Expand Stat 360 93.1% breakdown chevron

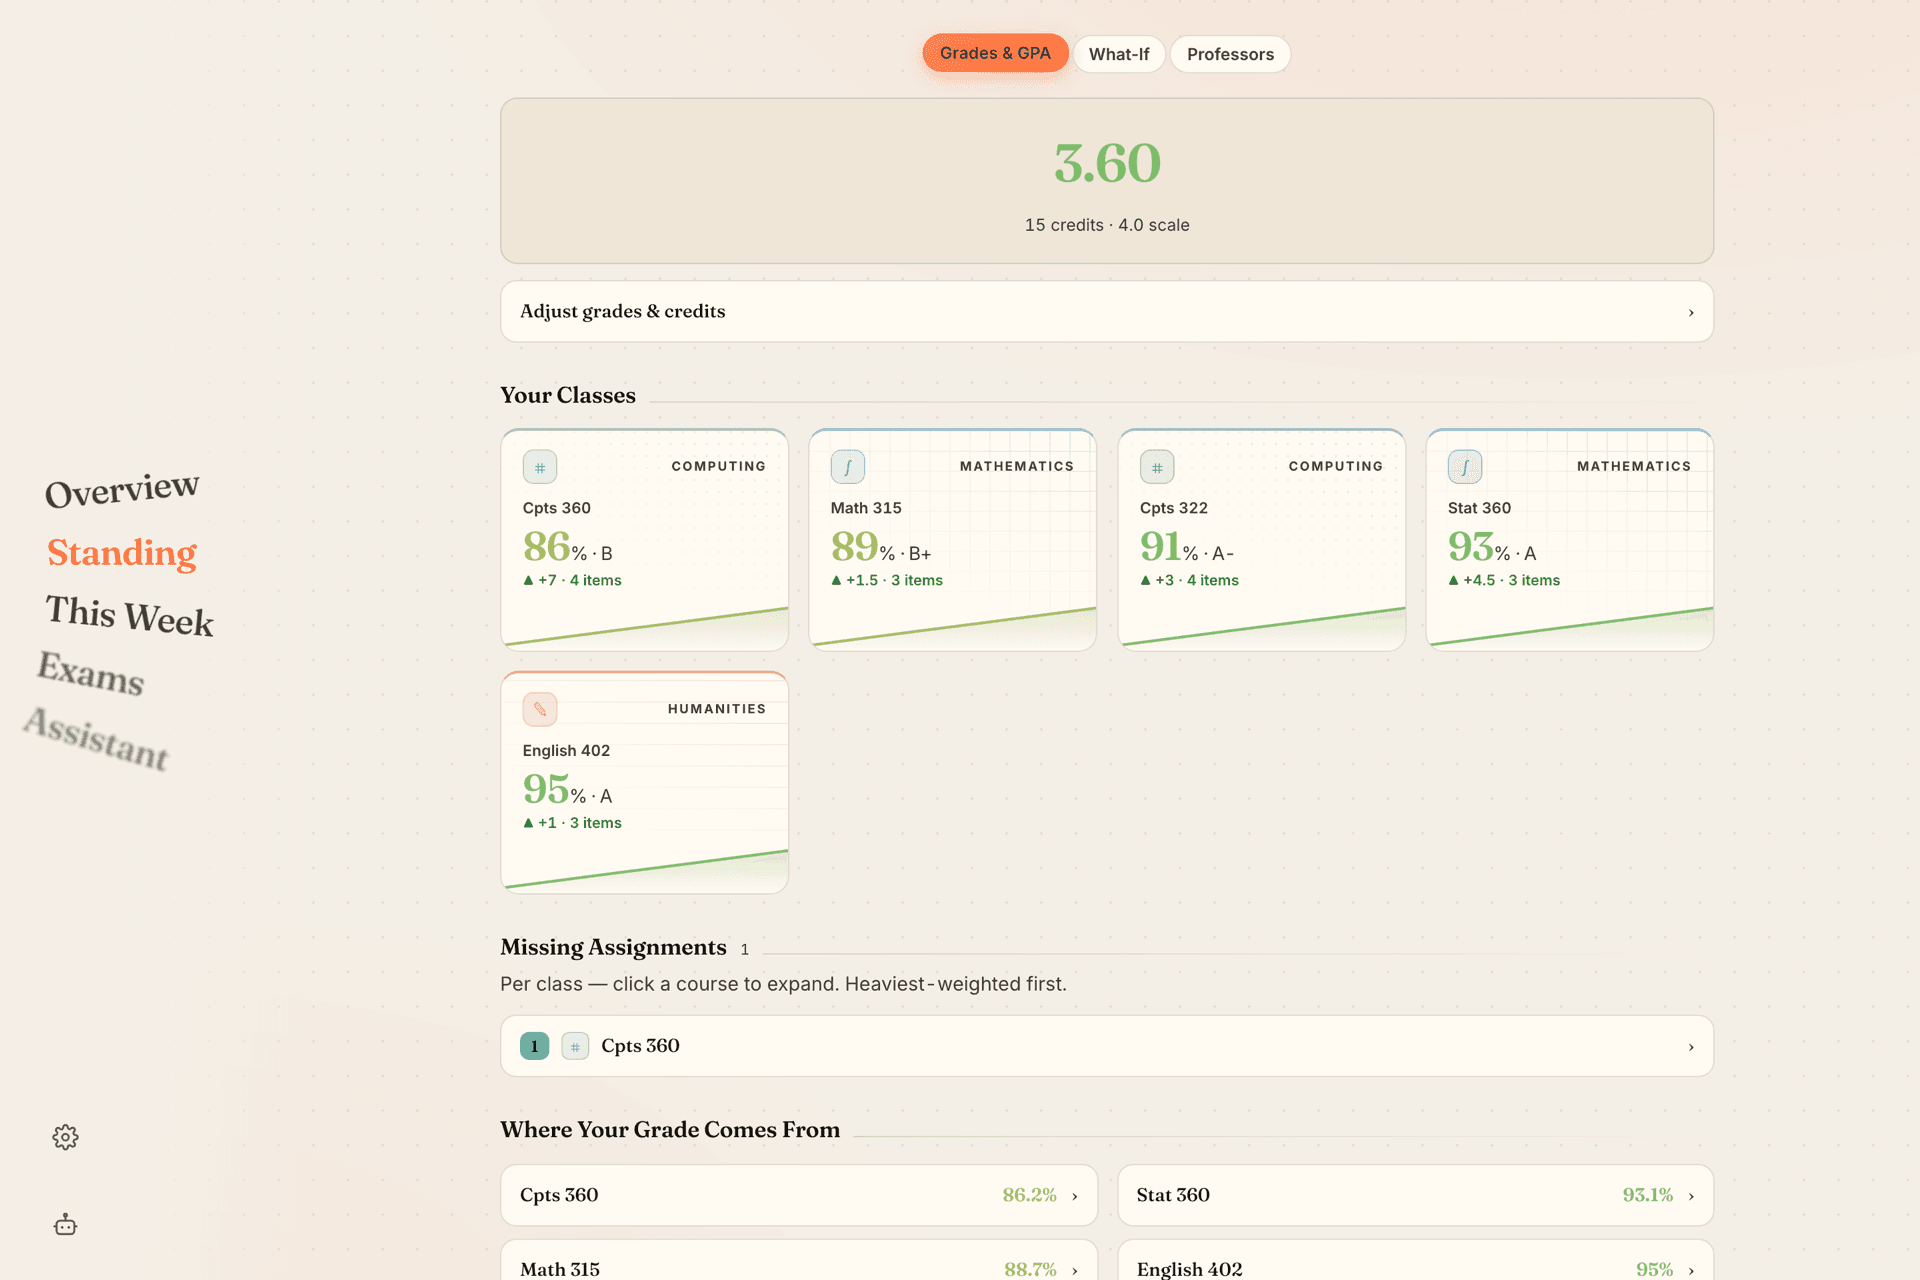click(1691, 1196)
